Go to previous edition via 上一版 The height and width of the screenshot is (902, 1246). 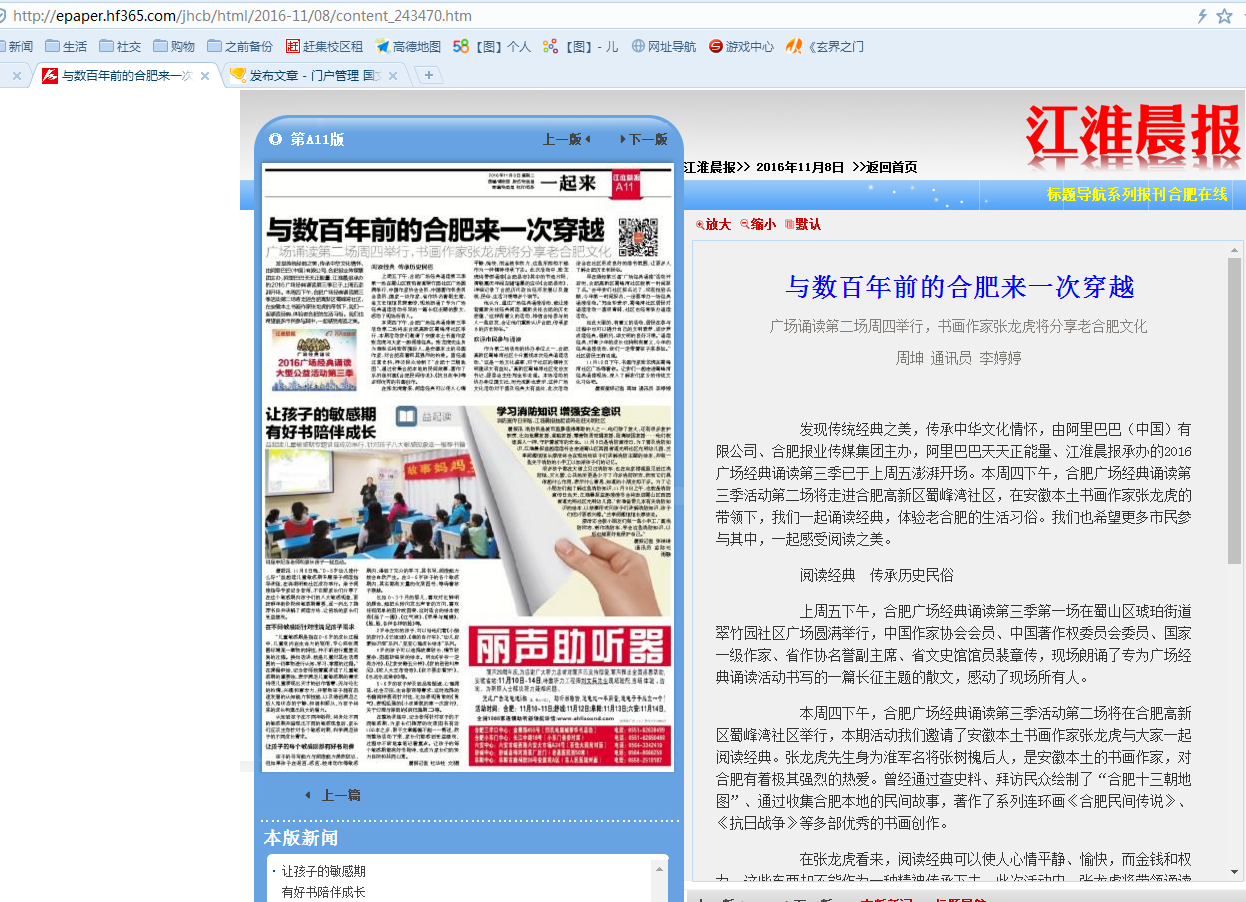(x=567, y=139)
